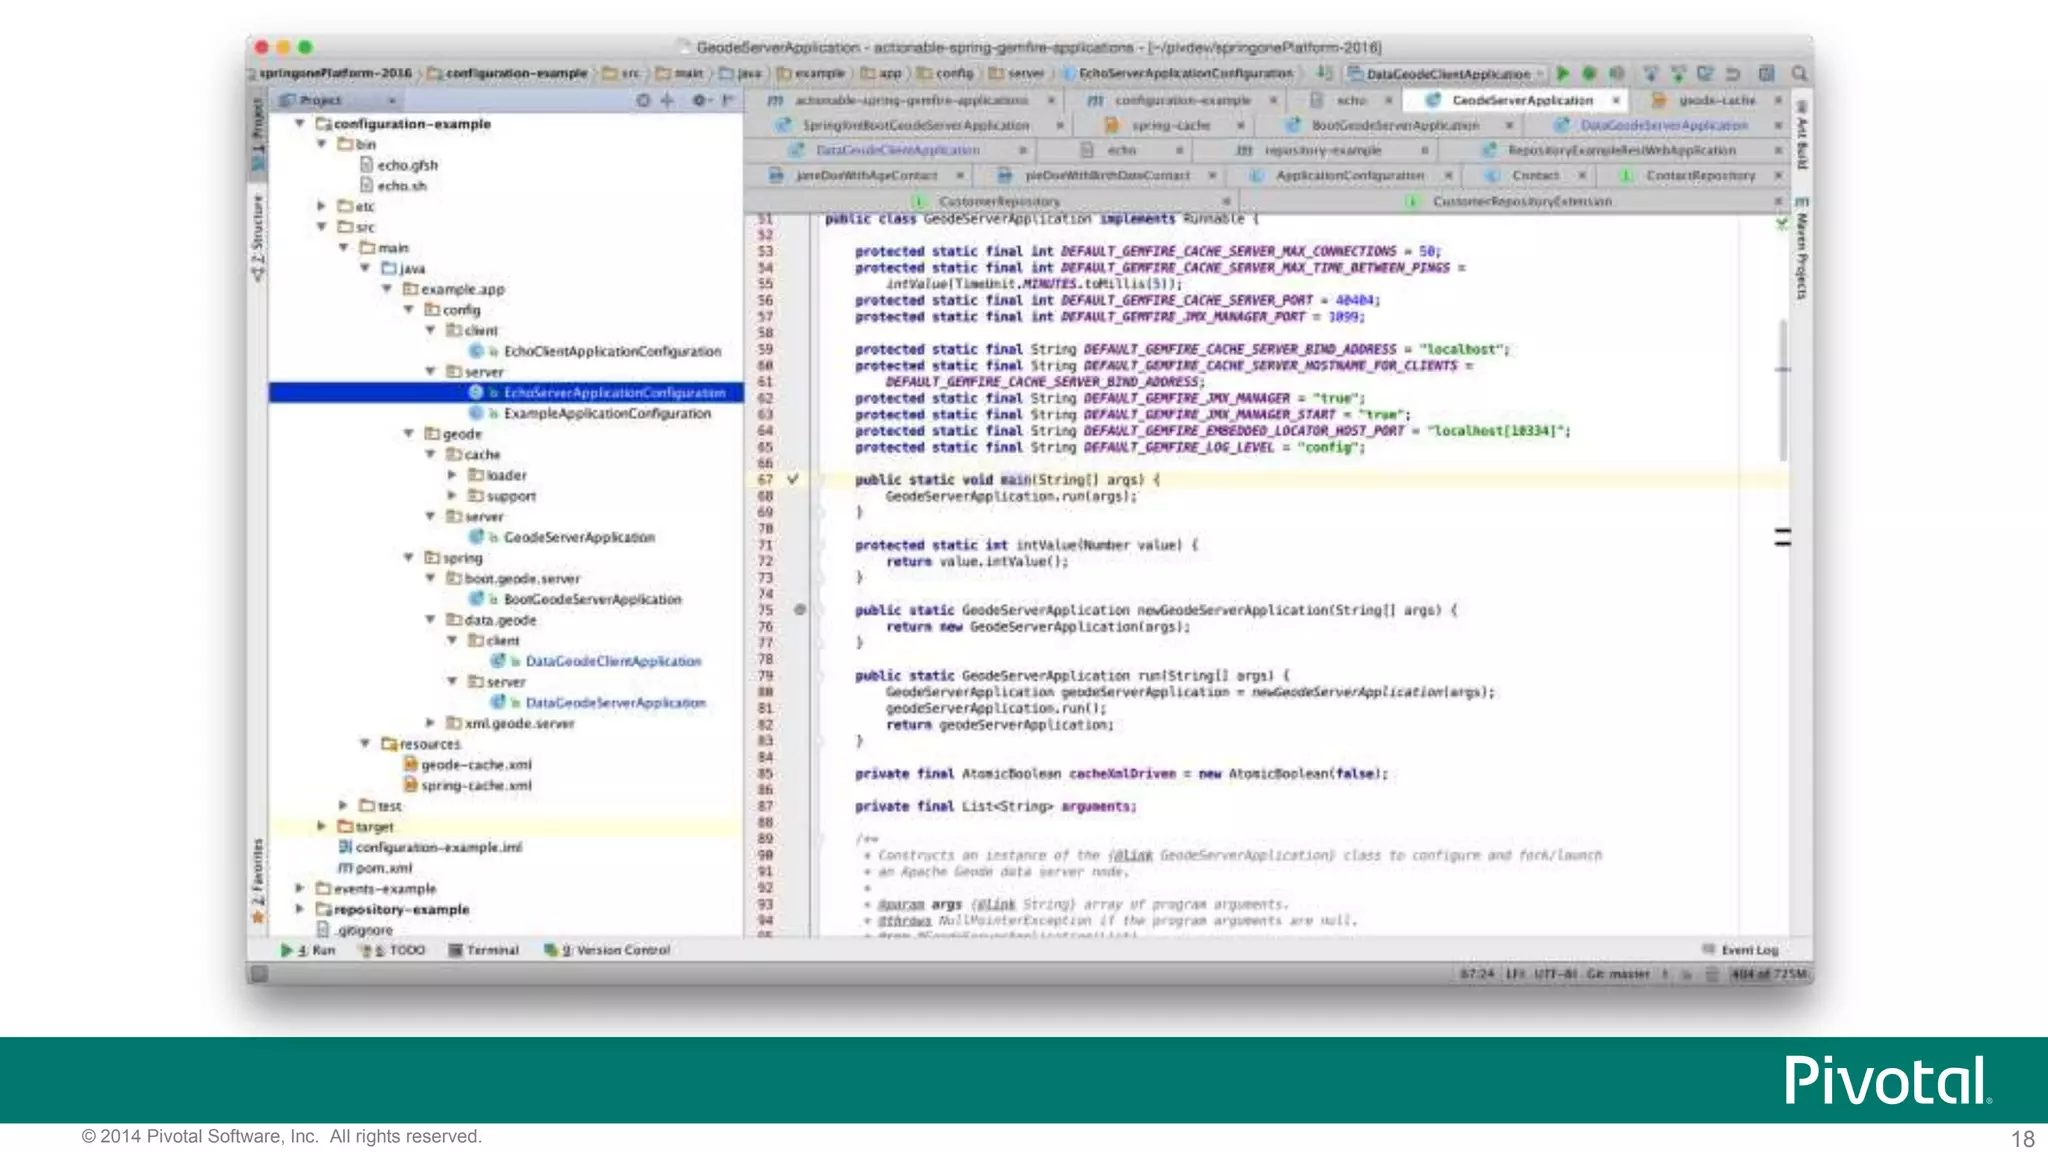Open Search Everywhere magnifier icon
This screenshot has width=2048, height=1152.
(x=1799, y=73)
